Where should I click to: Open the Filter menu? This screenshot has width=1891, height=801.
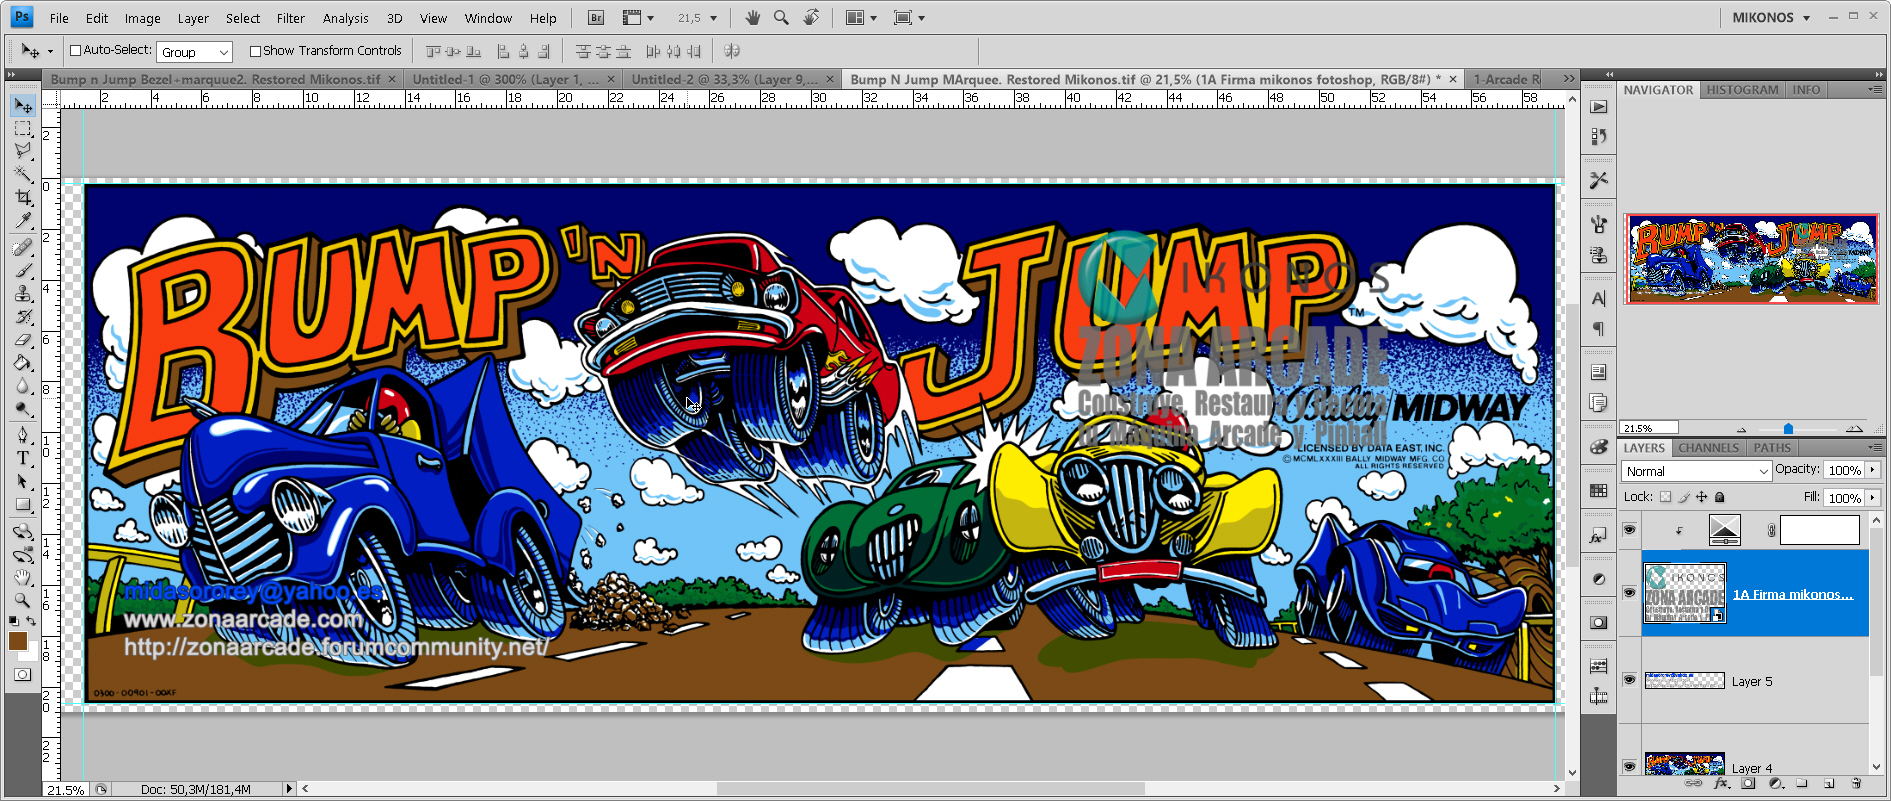(291, 18)
